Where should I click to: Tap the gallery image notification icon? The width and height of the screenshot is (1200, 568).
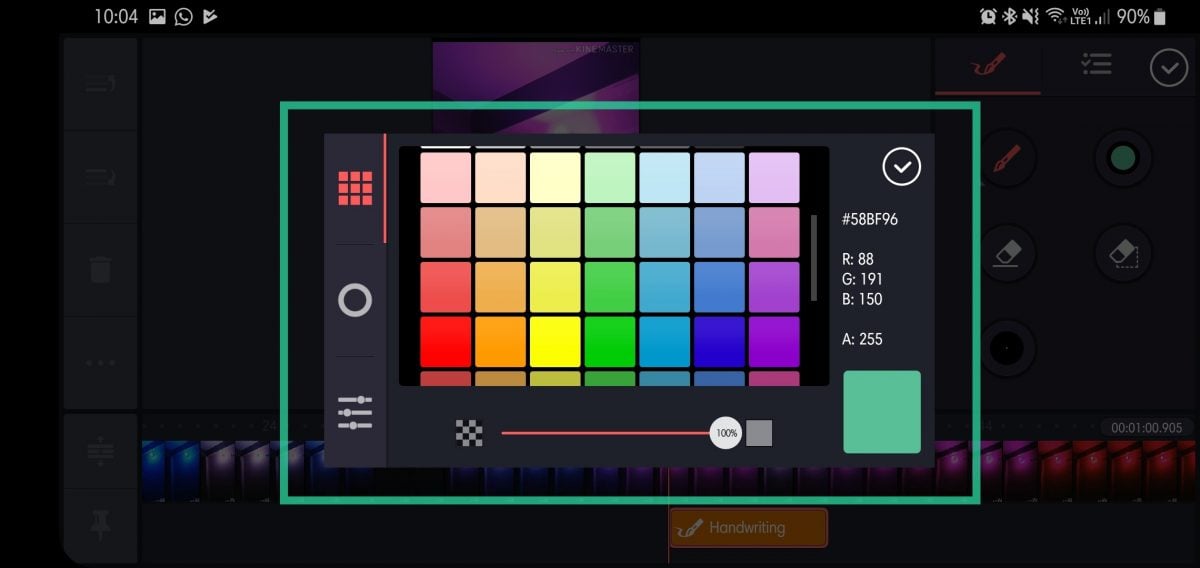coord(157,16)
